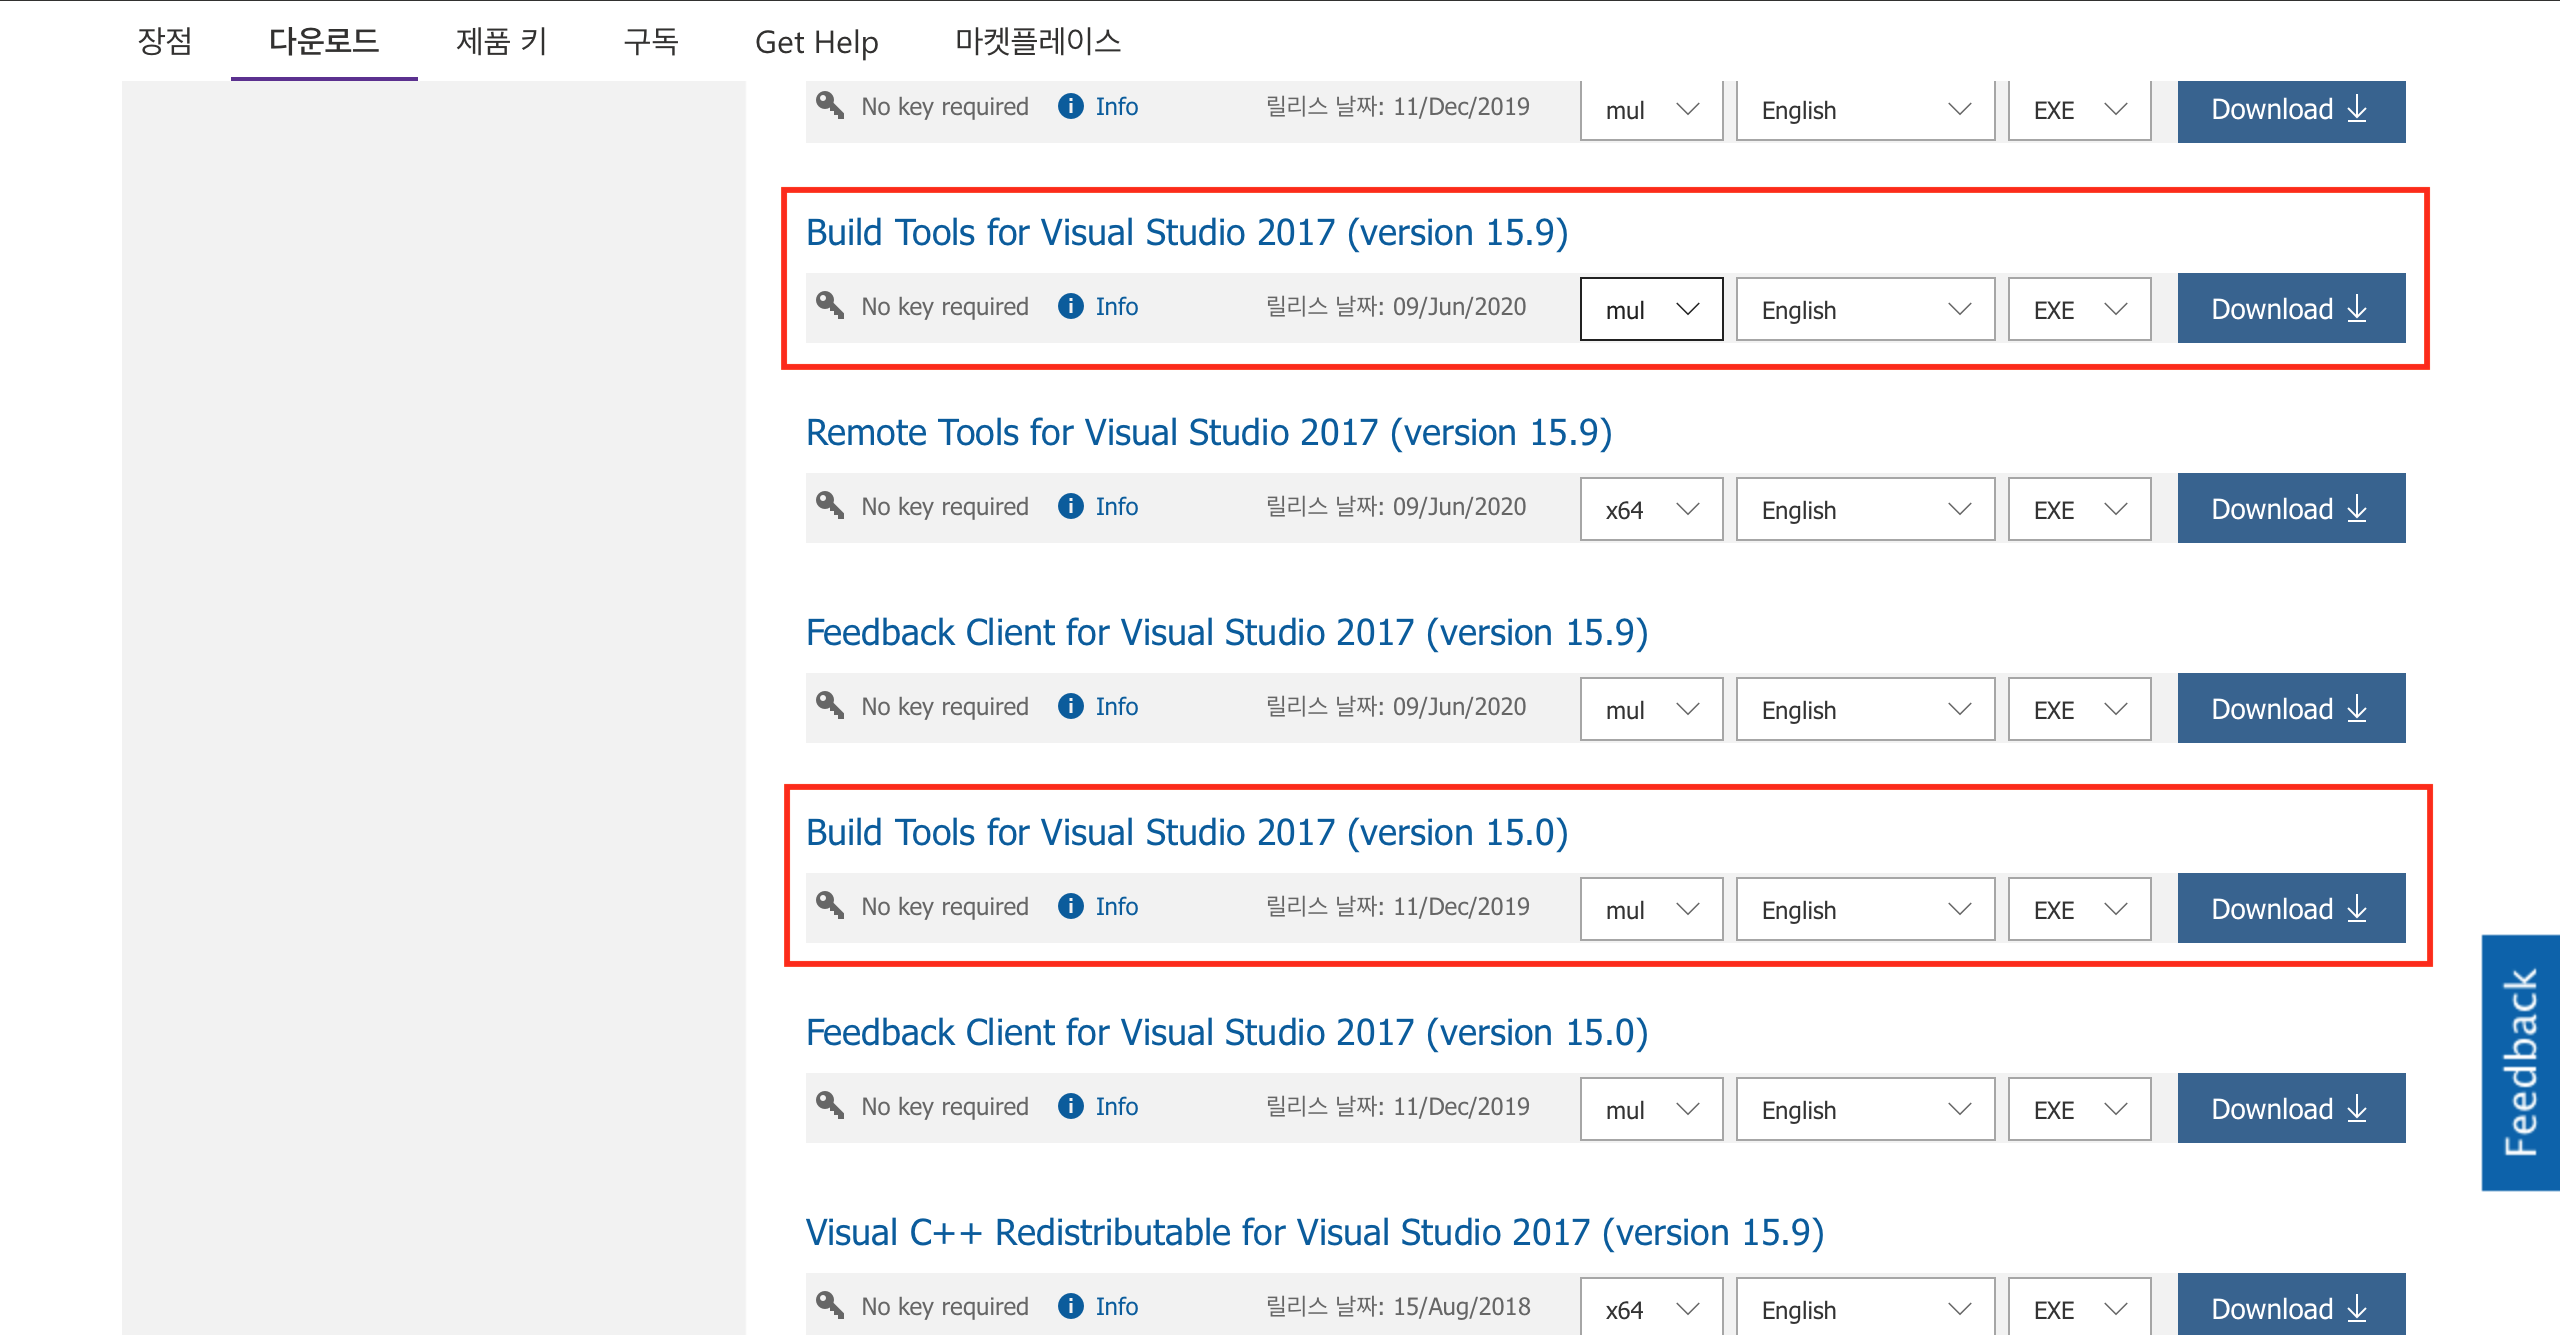This screenshot has height=1335, width=2560.
Task: Expand the English dropdown for Feedback Client 15.0
Action: click(1865, 1109)
